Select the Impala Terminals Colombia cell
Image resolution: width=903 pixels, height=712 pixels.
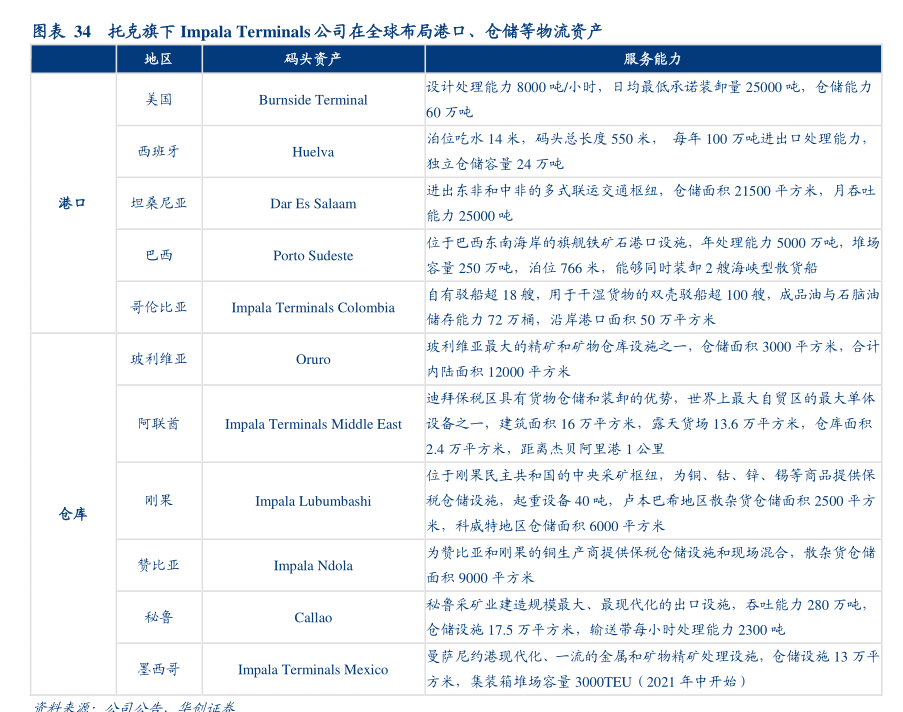[x=313, y=308]
